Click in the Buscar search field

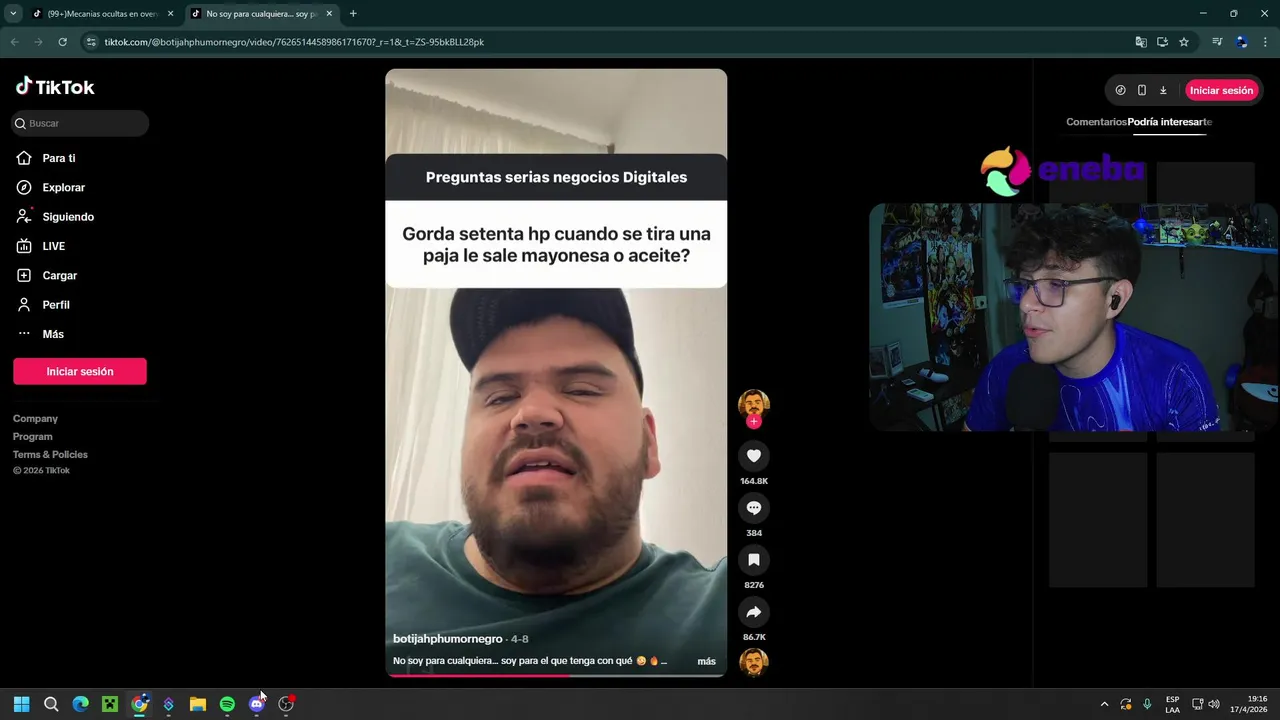80,123
